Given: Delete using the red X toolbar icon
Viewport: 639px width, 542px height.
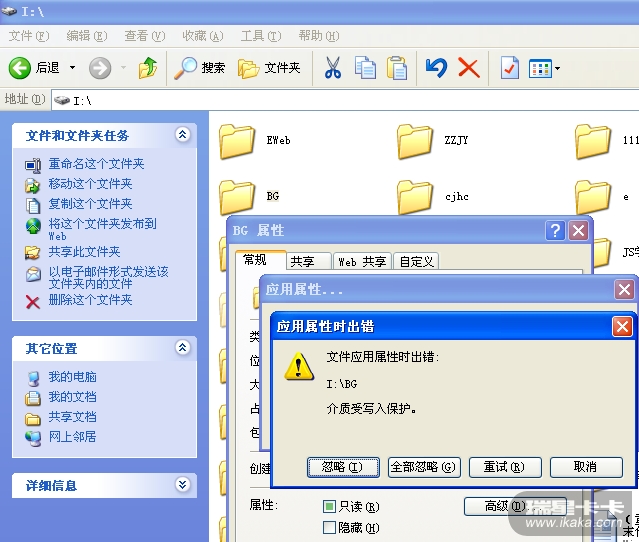Looking at the screenshot, I should click(469, 68).
